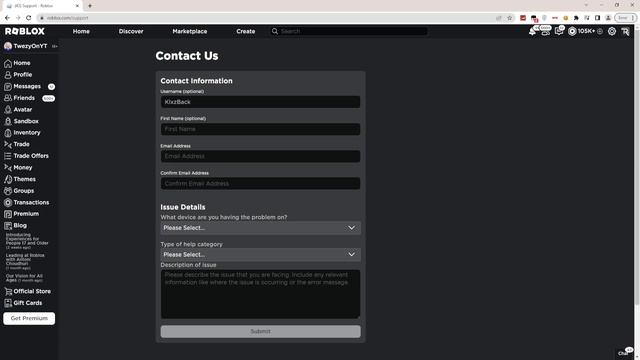Go to the Home top navigation item

pyautogui.click(x=81, y=31)
